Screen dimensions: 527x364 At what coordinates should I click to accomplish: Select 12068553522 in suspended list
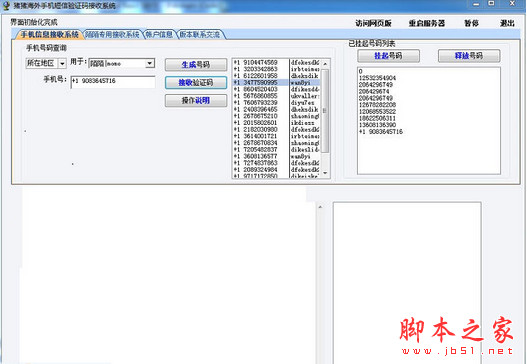[377, 112]
